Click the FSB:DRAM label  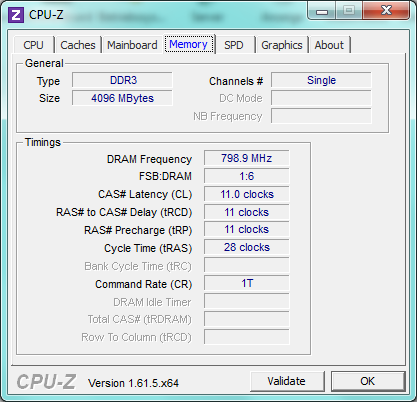(x=165, y=176)
